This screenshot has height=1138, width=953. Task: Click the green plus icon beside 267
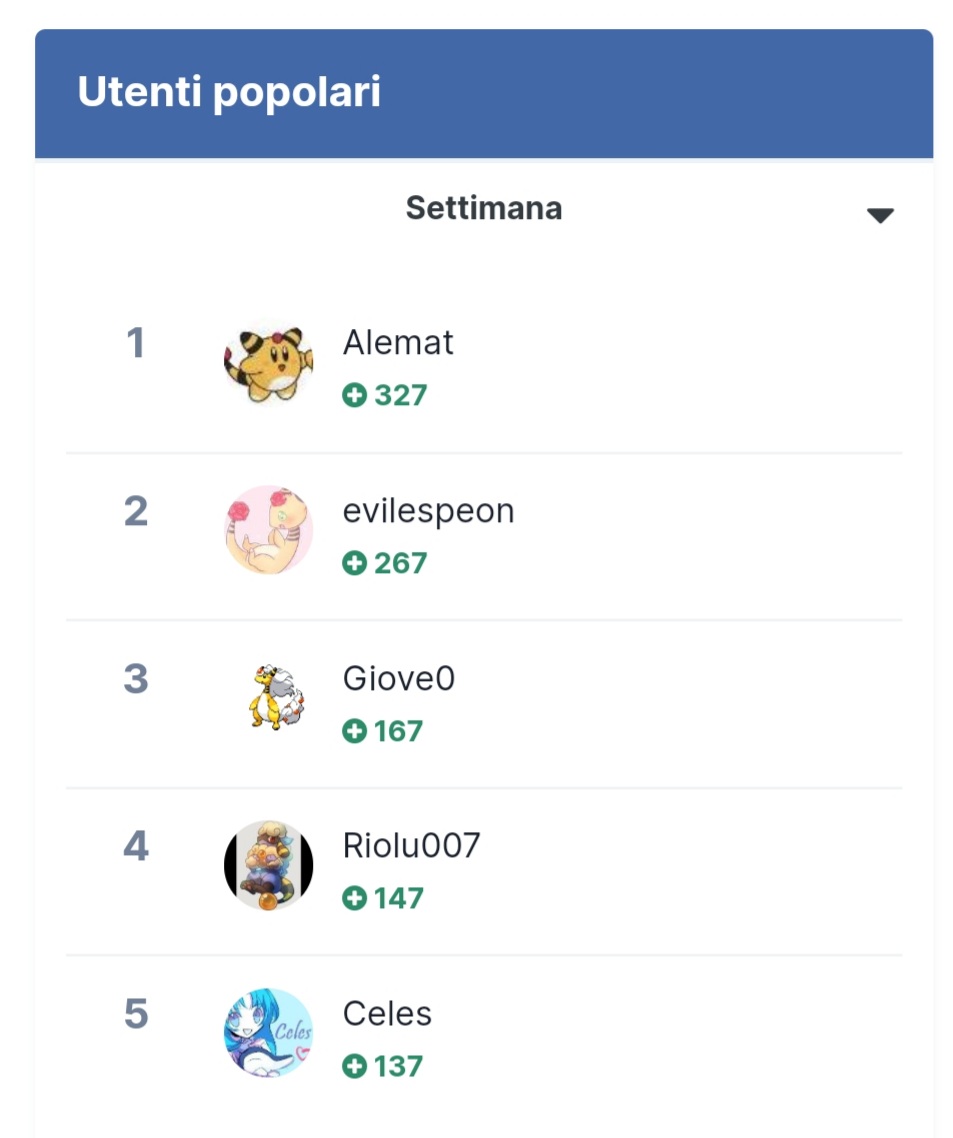(x=354, y=564)
